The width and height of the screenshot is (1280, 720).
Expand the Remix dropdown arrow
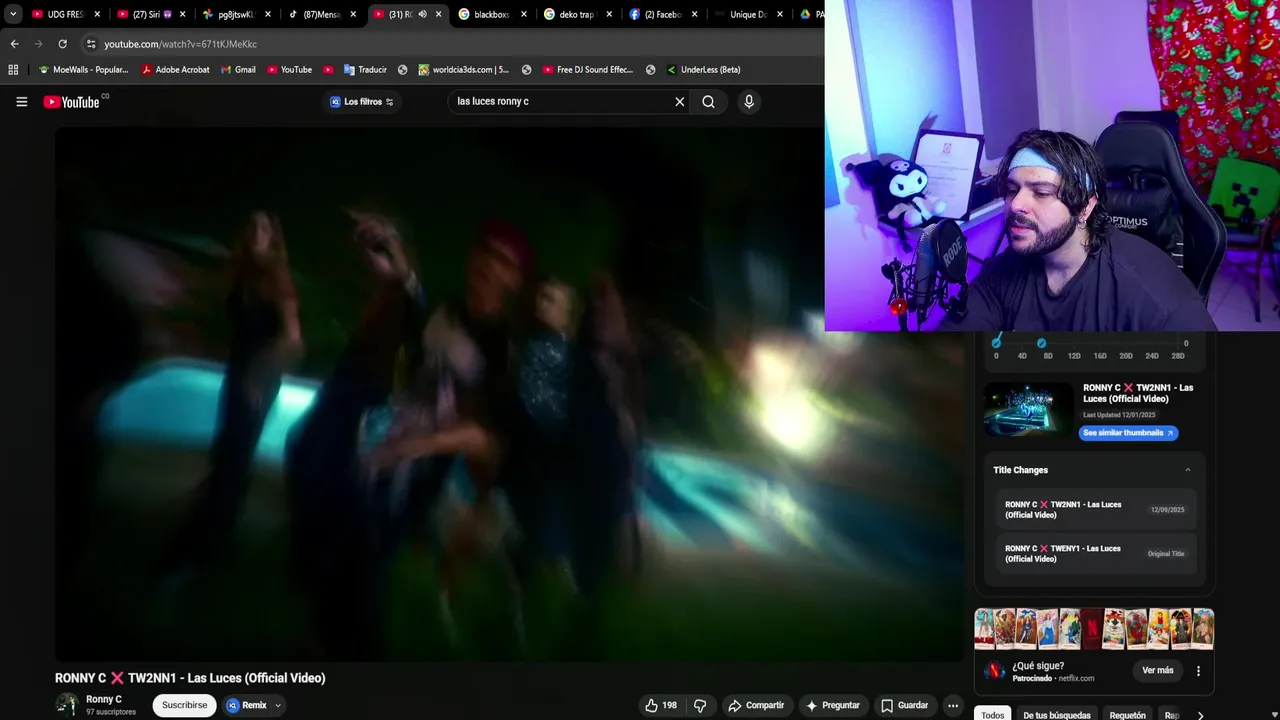point(278,705)
